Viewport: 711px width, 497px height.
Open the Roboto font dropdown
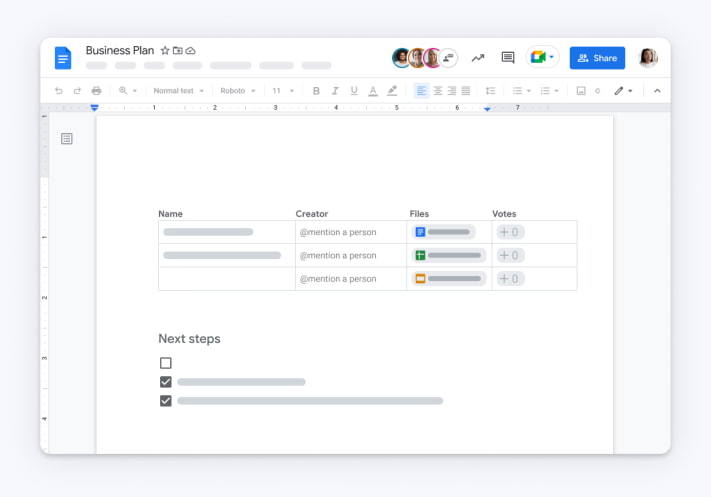pyautogui.click(x=237, y=91)
